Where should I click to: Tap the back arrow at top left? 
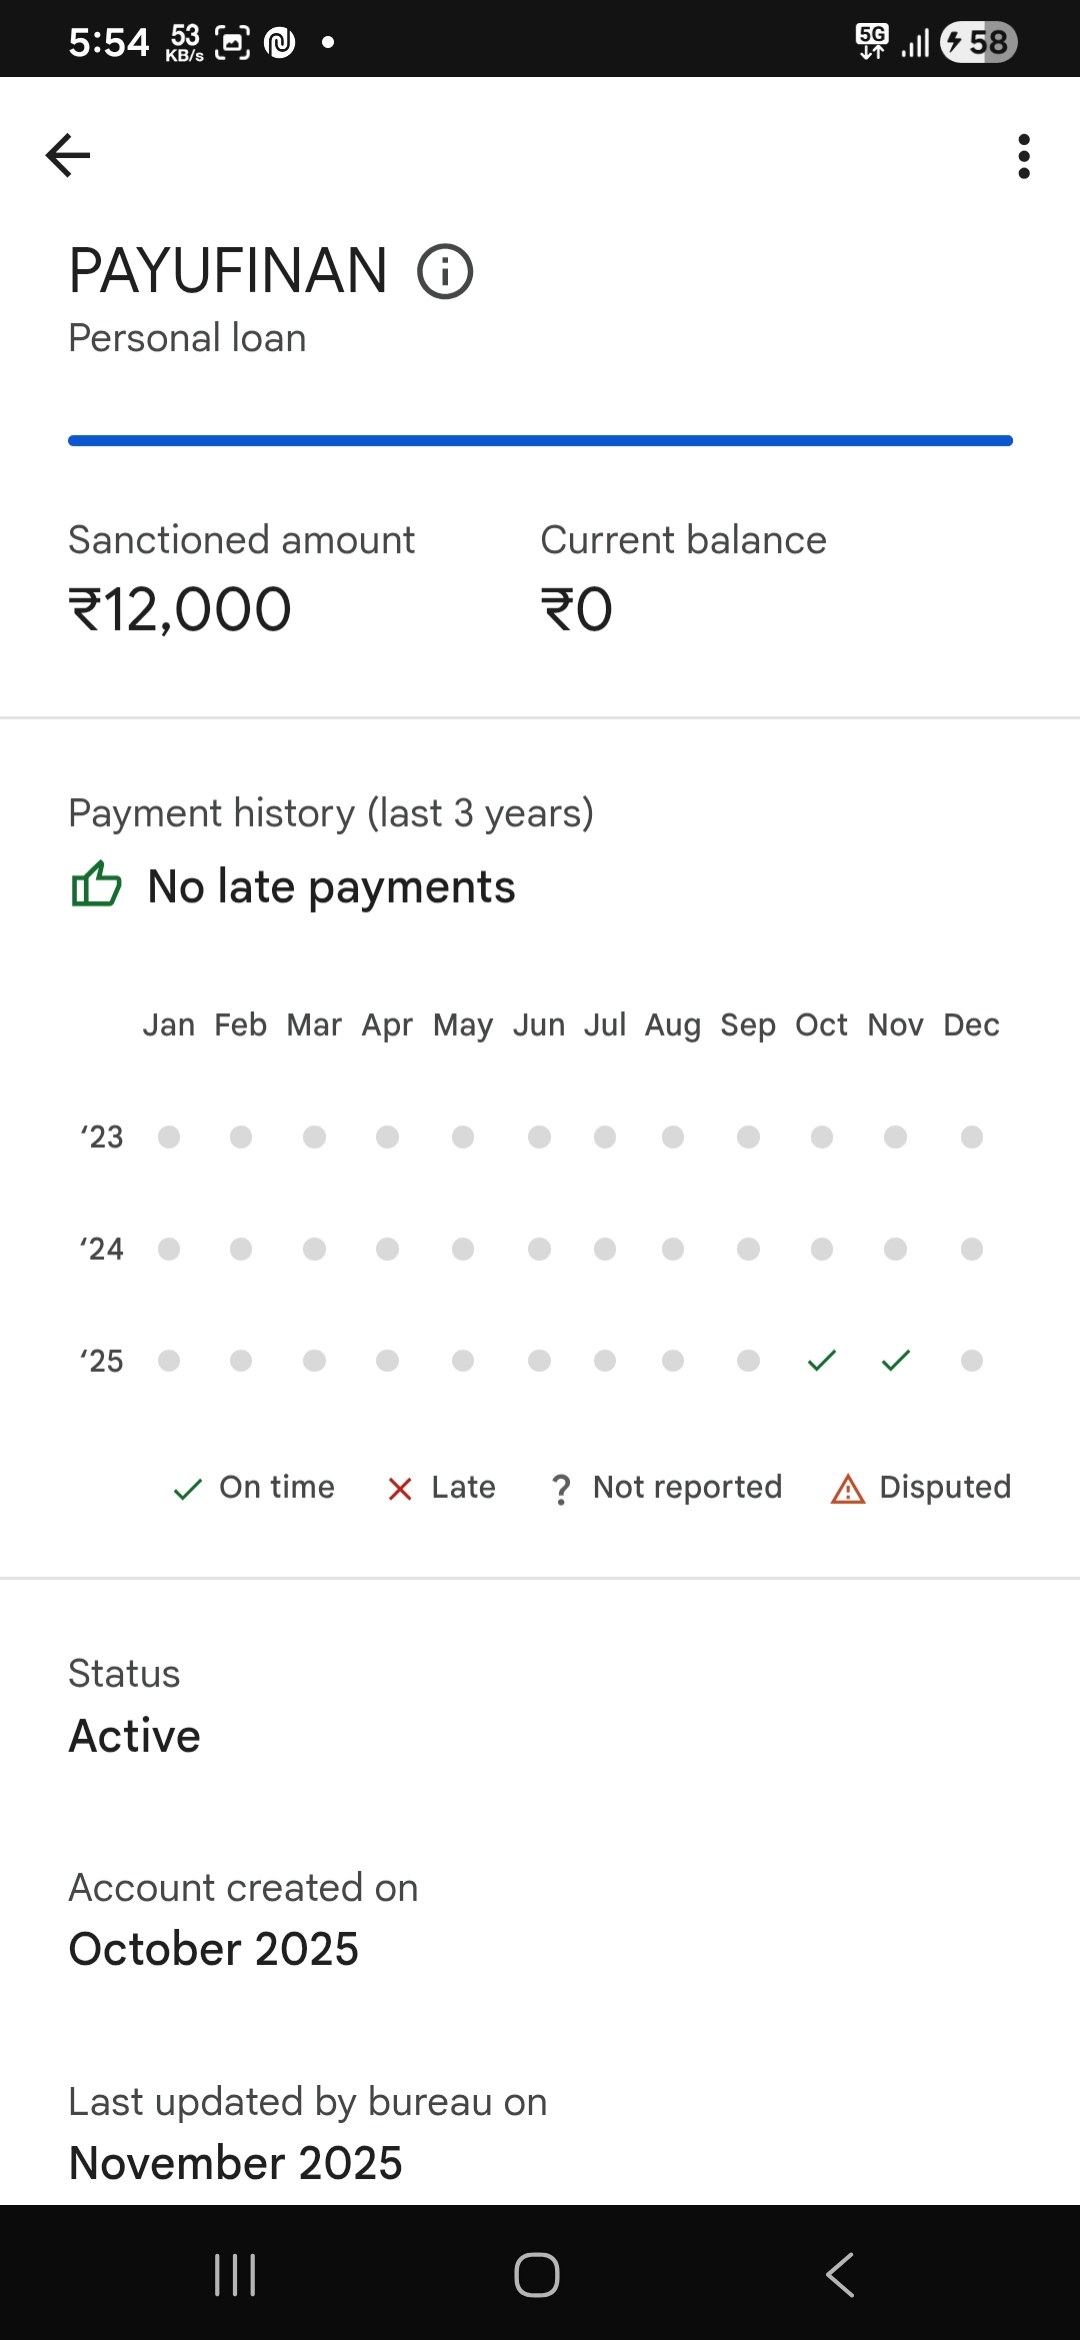point(68,156)
